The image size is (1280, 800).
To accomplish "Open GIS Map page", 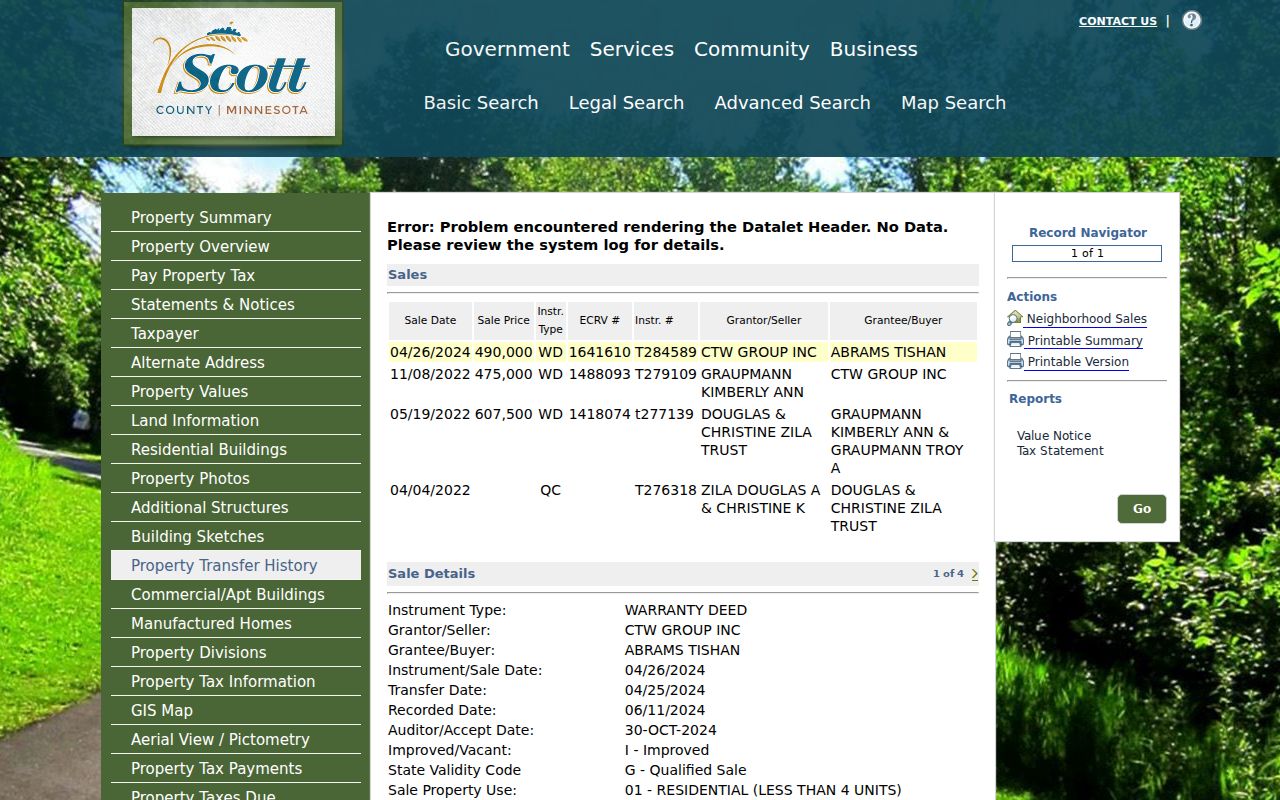I will coord(236,710).
